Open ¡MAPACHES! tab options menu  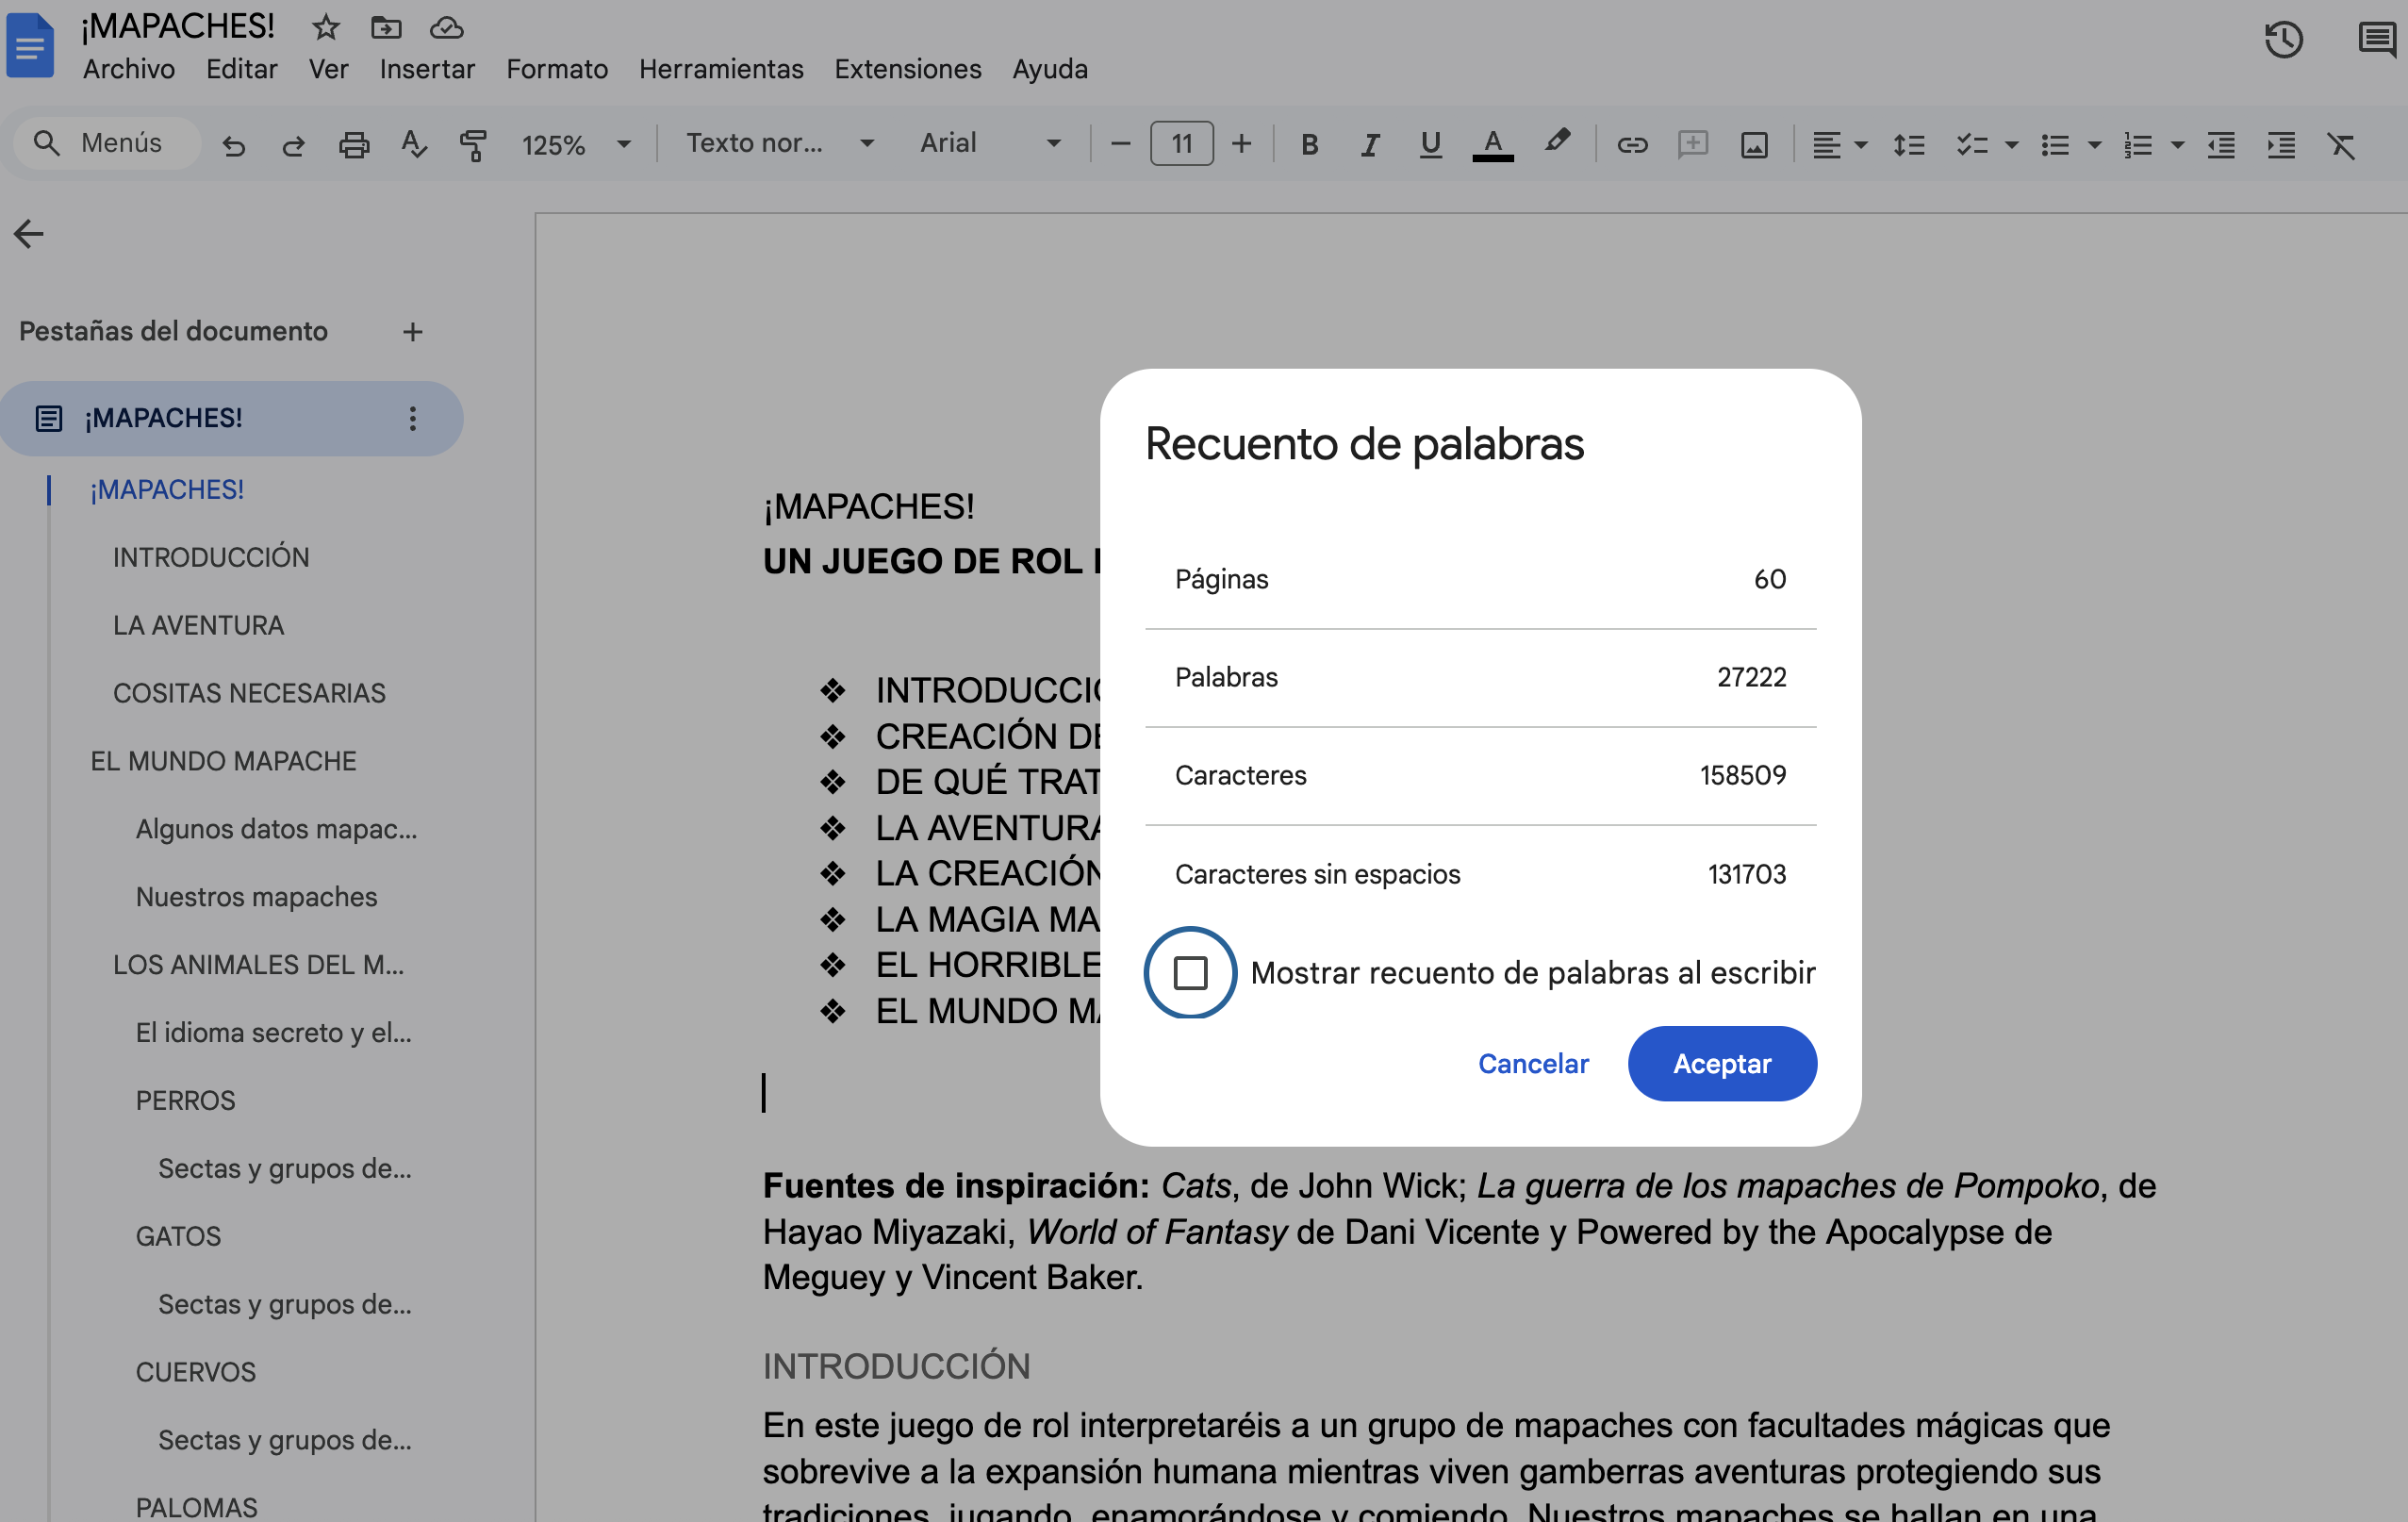413,419
